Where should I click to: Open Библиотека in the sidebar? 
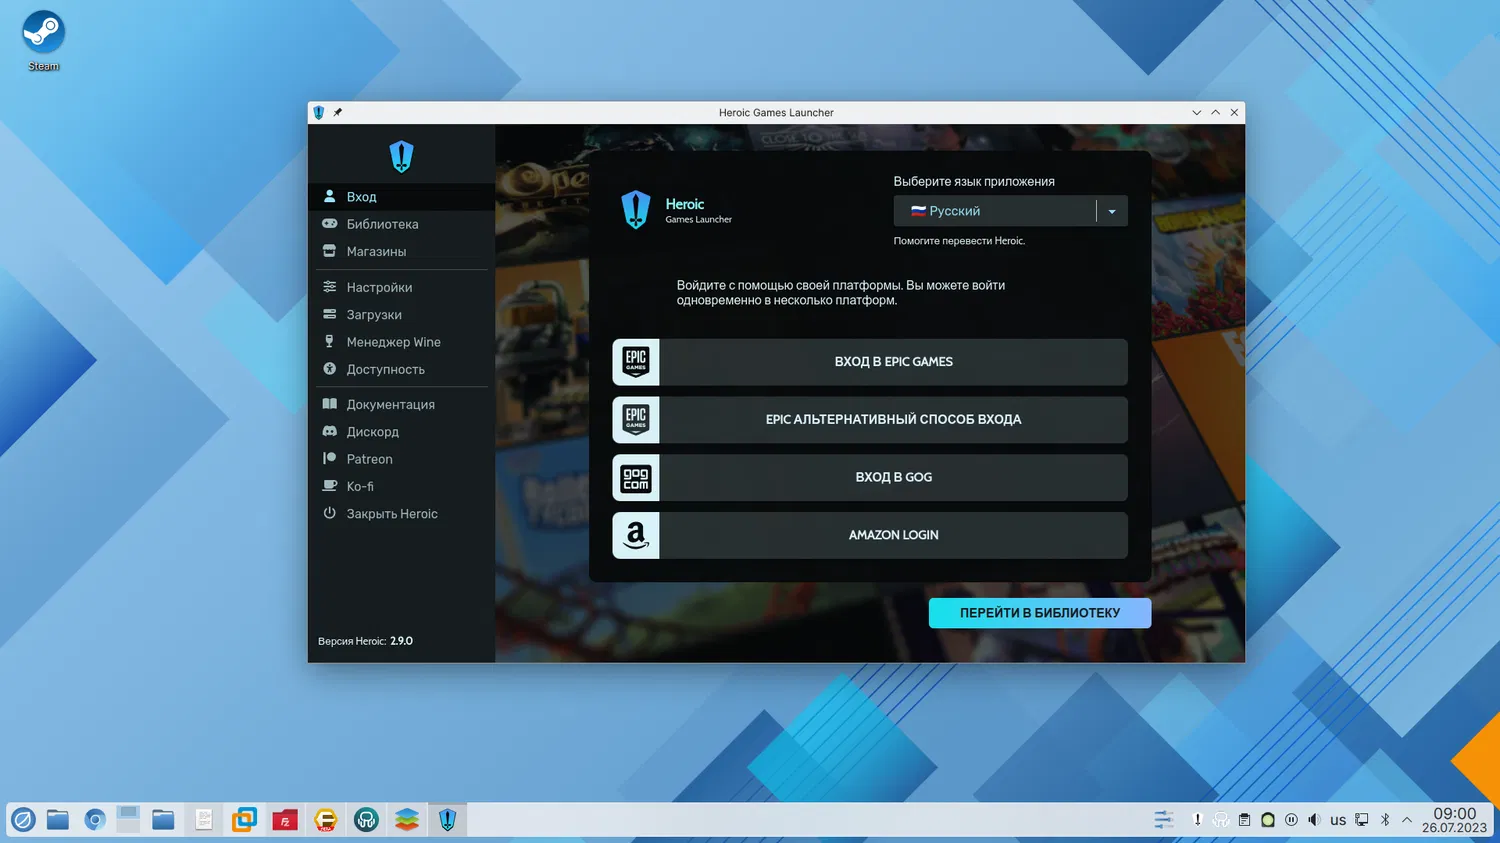click(x=401, y=224)
